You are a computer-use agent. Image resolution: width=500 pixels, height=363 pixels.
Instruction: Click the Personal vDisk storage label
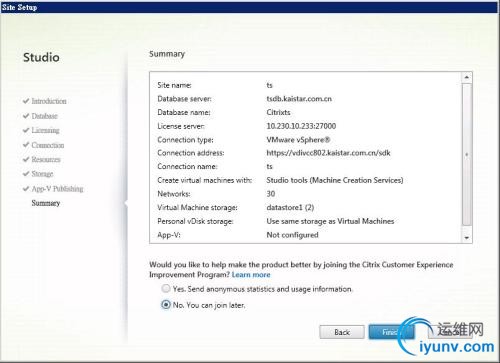[x=195, y=221]
